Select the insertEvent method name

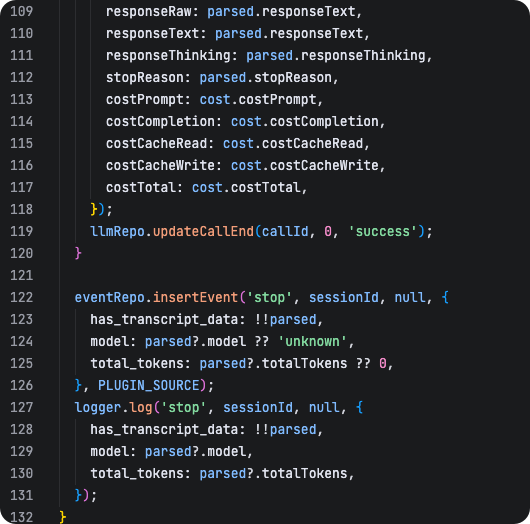[195, 297]
